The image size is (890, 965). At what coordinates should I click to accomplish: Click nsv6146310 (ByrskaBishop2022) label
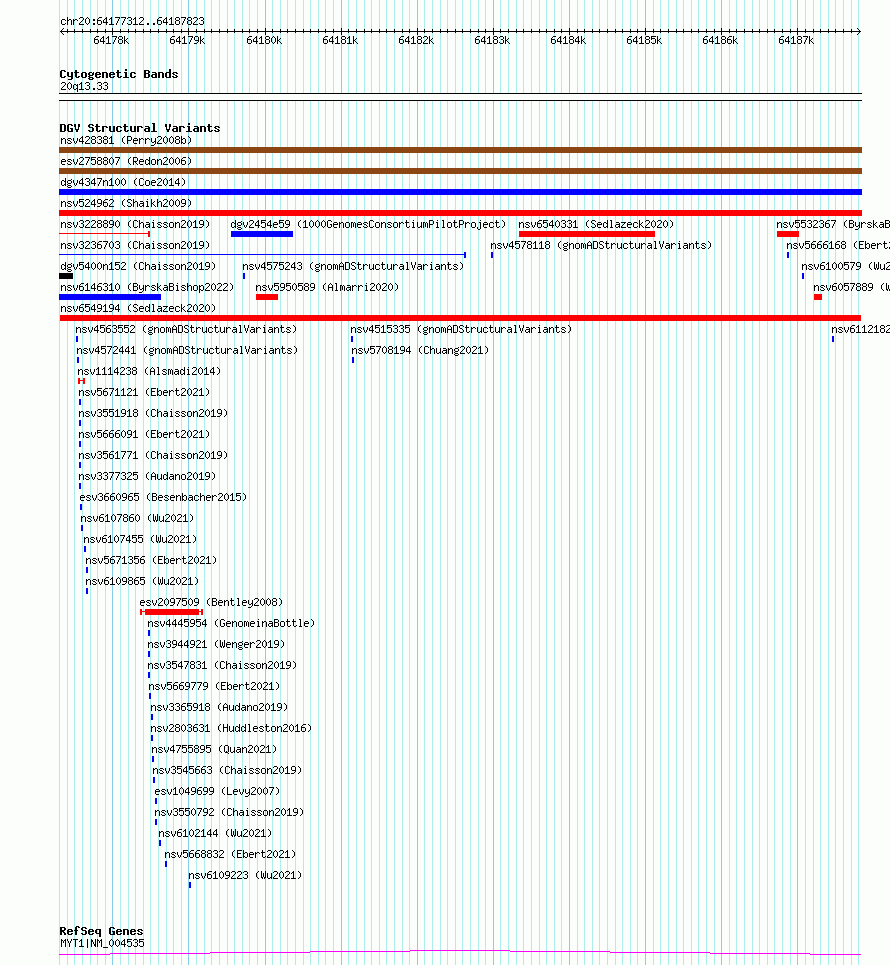coord(147,287)
